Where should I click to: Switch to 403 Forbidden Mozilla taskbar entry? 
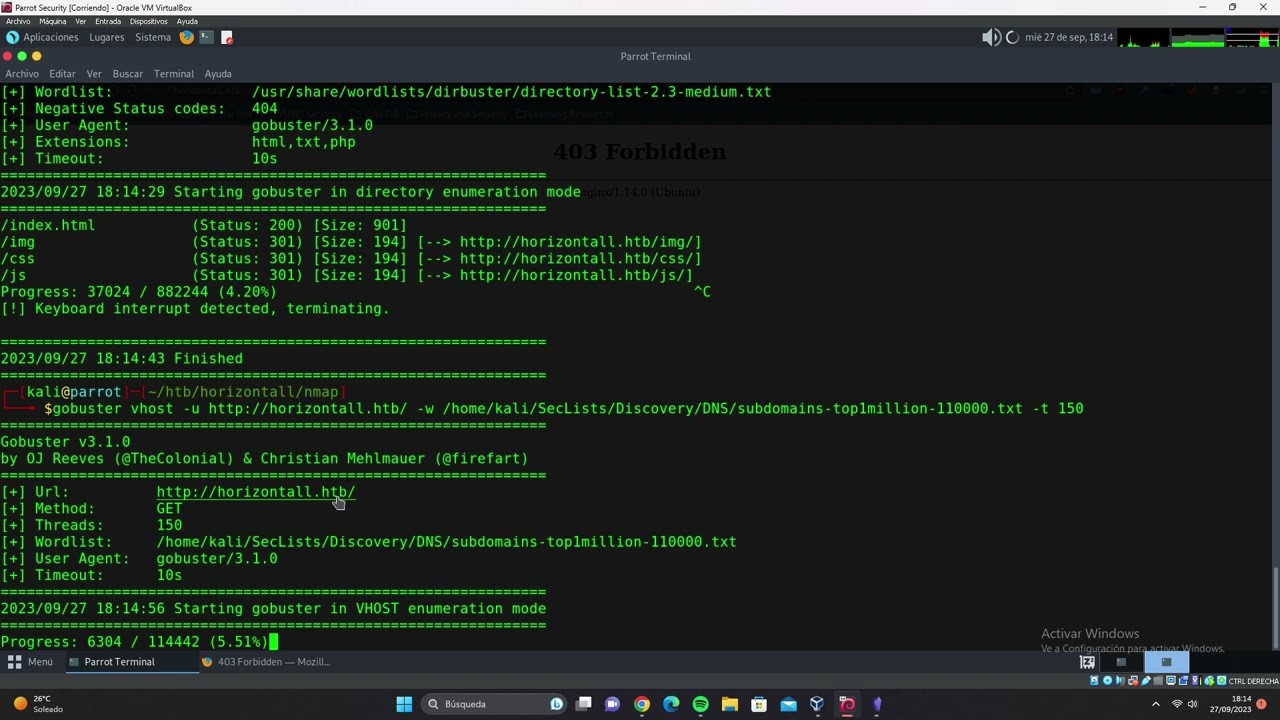click(x=266, y=662)
